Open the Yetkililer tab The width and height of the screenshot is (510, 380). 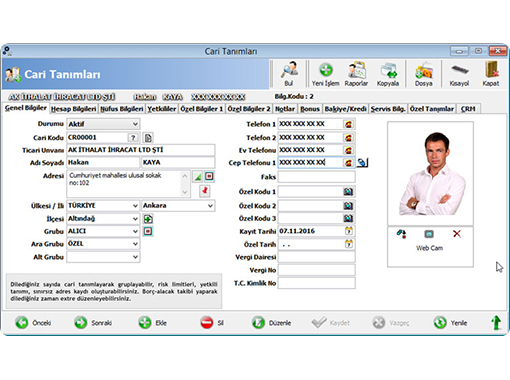[162, 109]
